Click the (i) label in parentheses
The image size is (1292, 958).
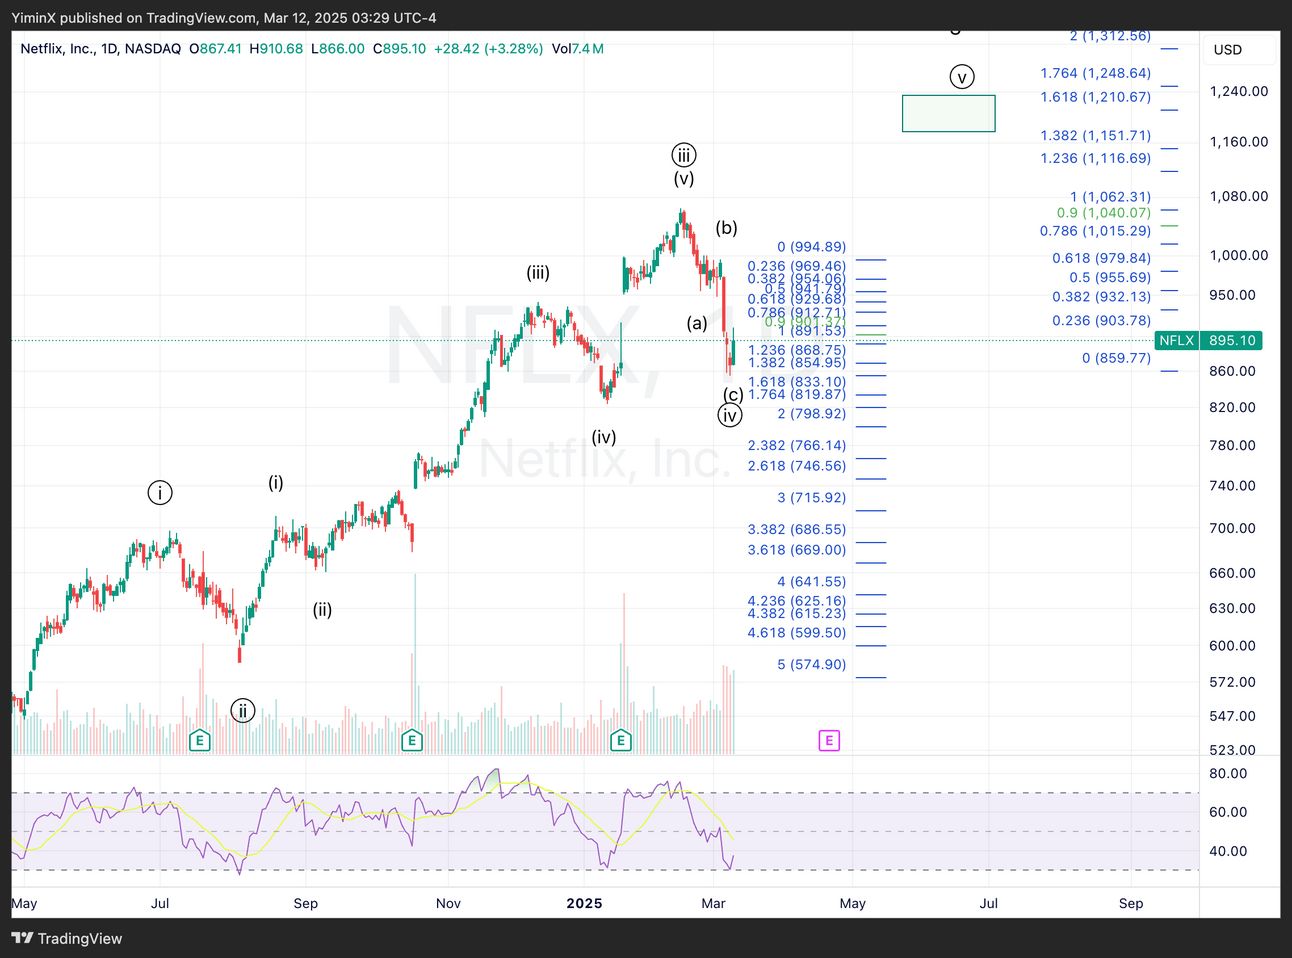pos(276,483)
